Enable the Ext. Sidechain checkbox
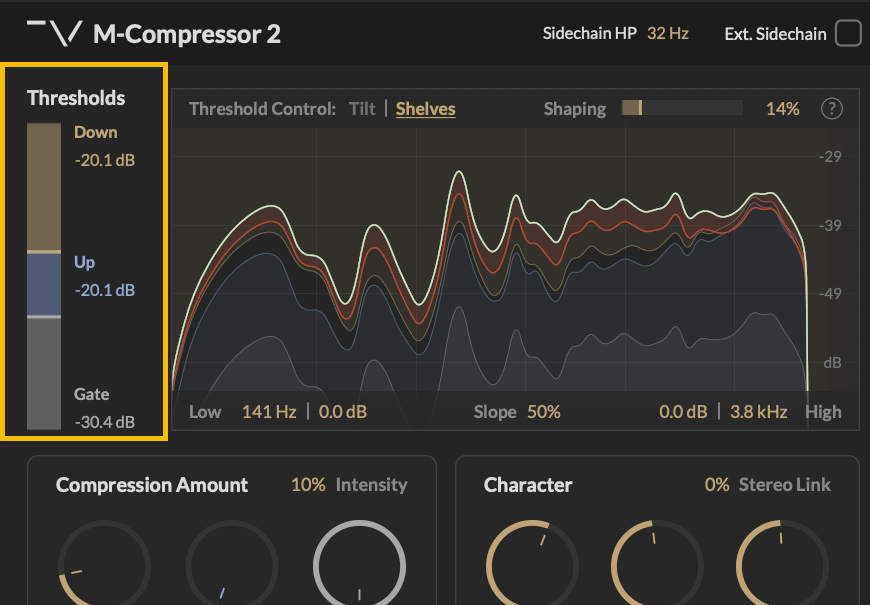 click(848, 34)
